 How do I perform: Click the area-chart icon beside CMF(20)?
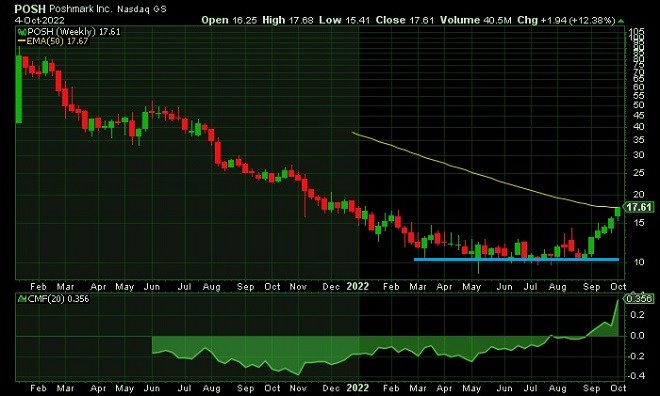pos(22,299)
